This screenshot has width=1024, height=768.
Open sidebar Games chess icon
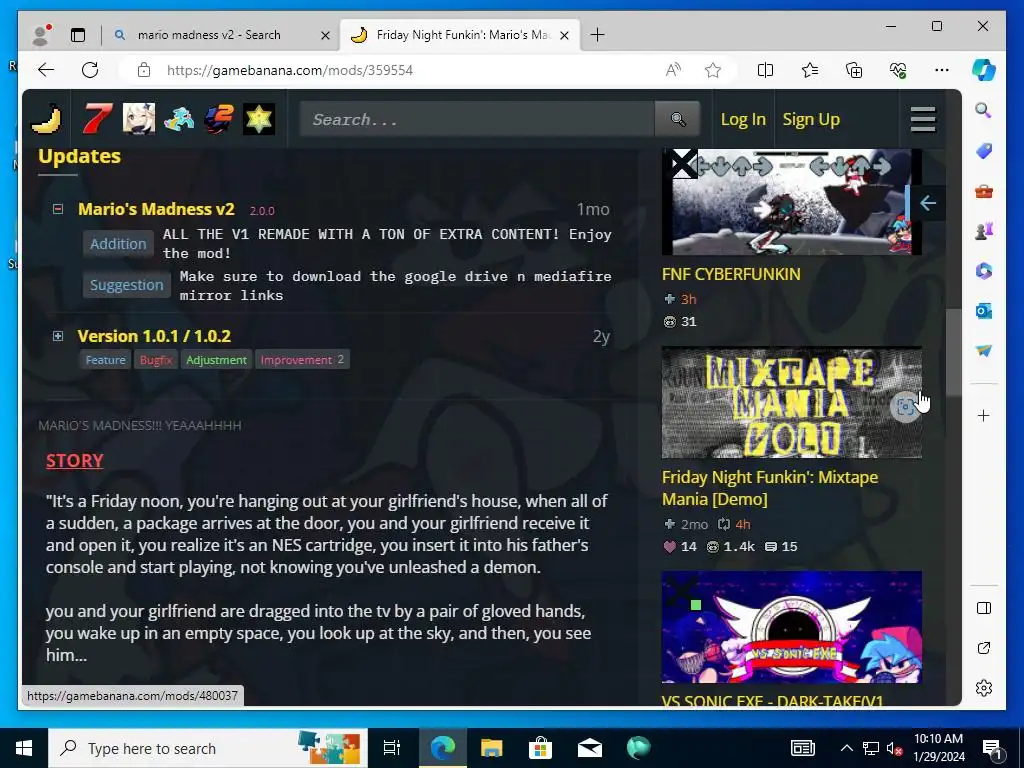[x=984, y=231]
